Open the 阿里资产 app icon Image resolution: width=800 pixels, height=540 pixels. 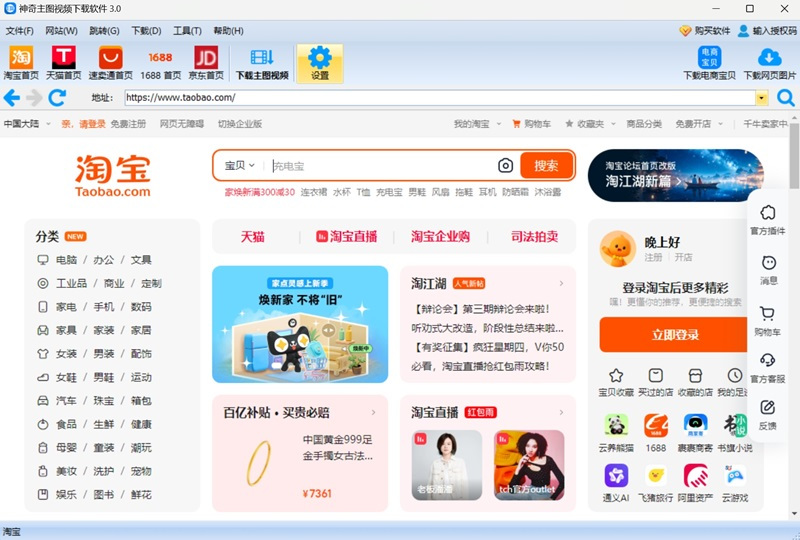point(695,475)
